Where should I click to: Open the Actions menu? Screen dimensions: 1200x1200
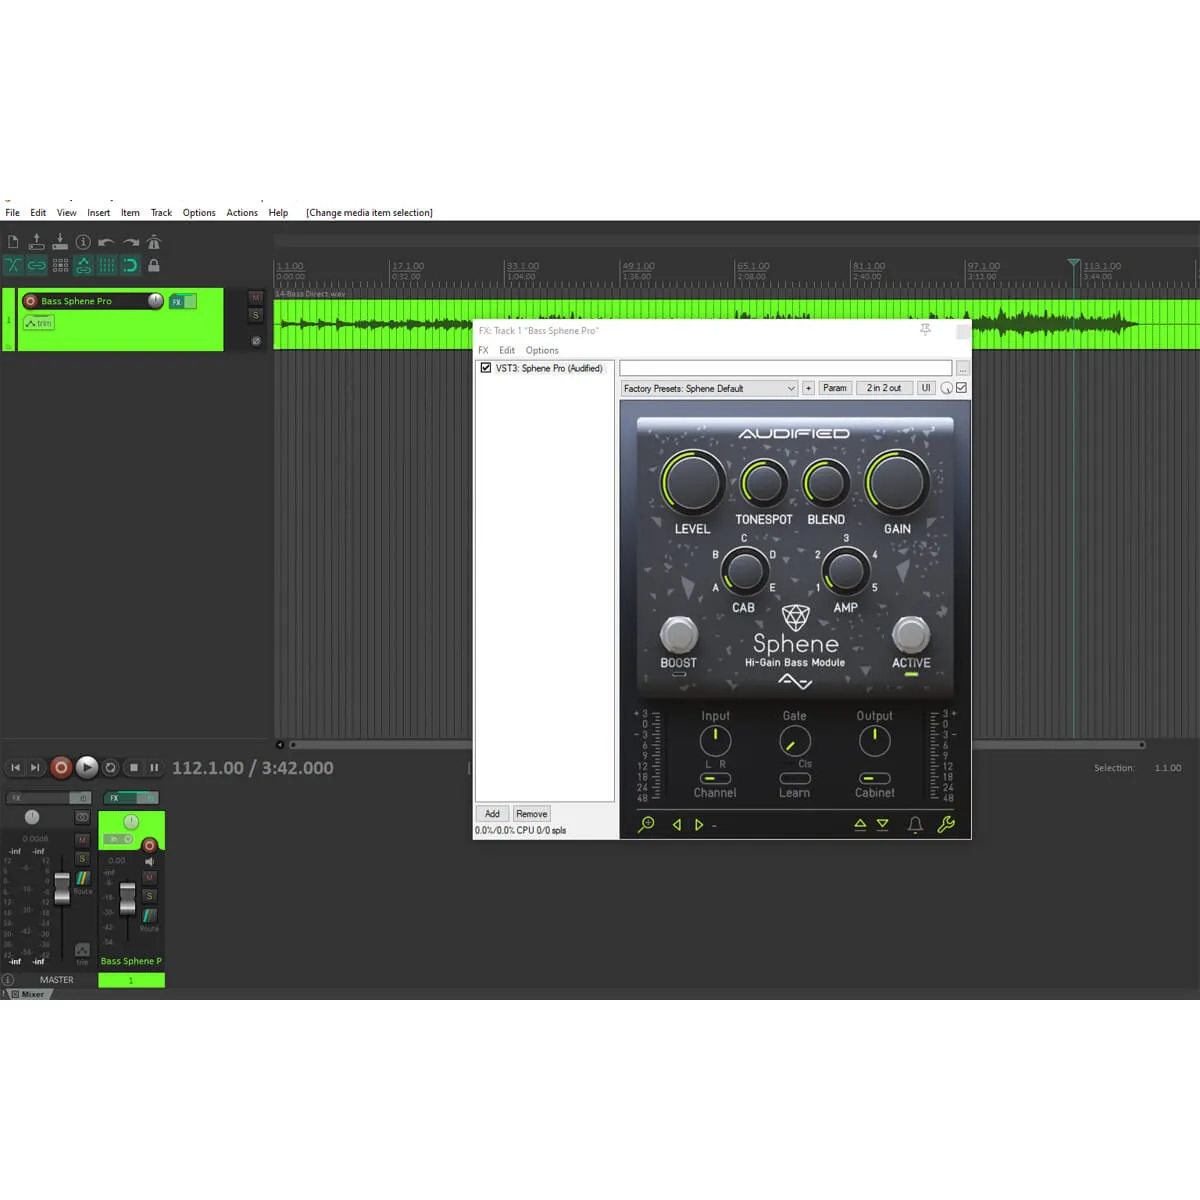coord(242,212)
